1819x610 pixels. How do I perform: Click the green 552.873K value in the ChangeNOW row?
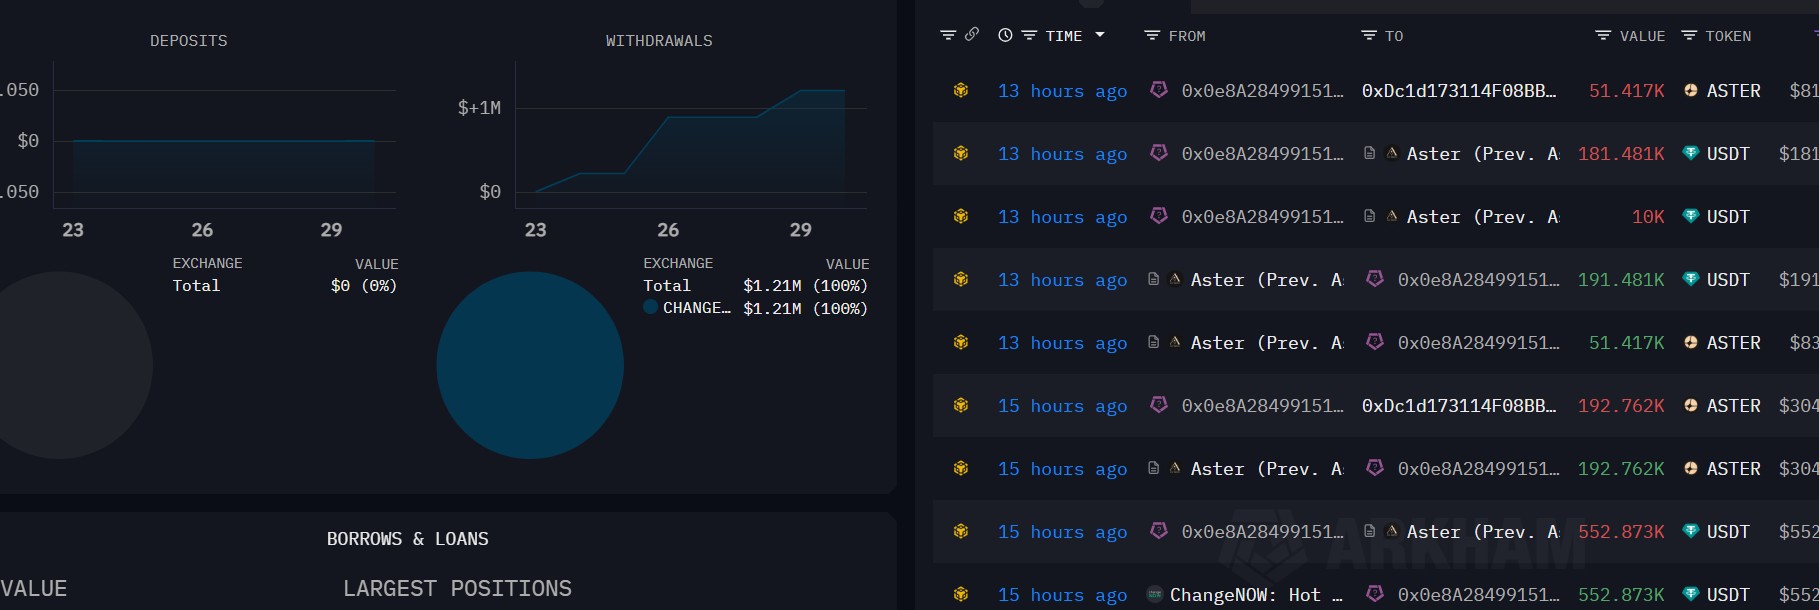[x=1621, y=595]
